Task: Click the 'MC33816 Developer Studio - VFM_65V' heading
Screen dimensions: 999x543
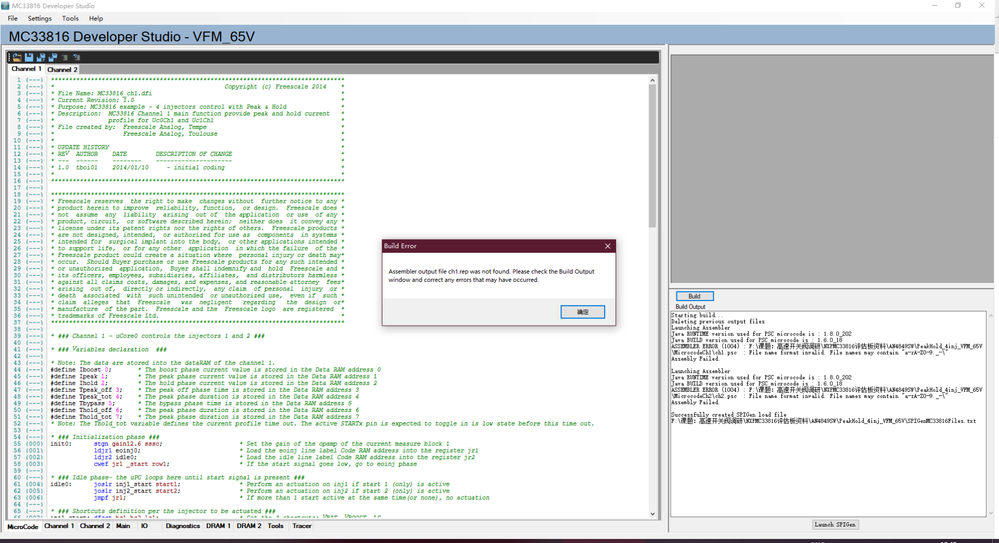Action: click(131, 37)
